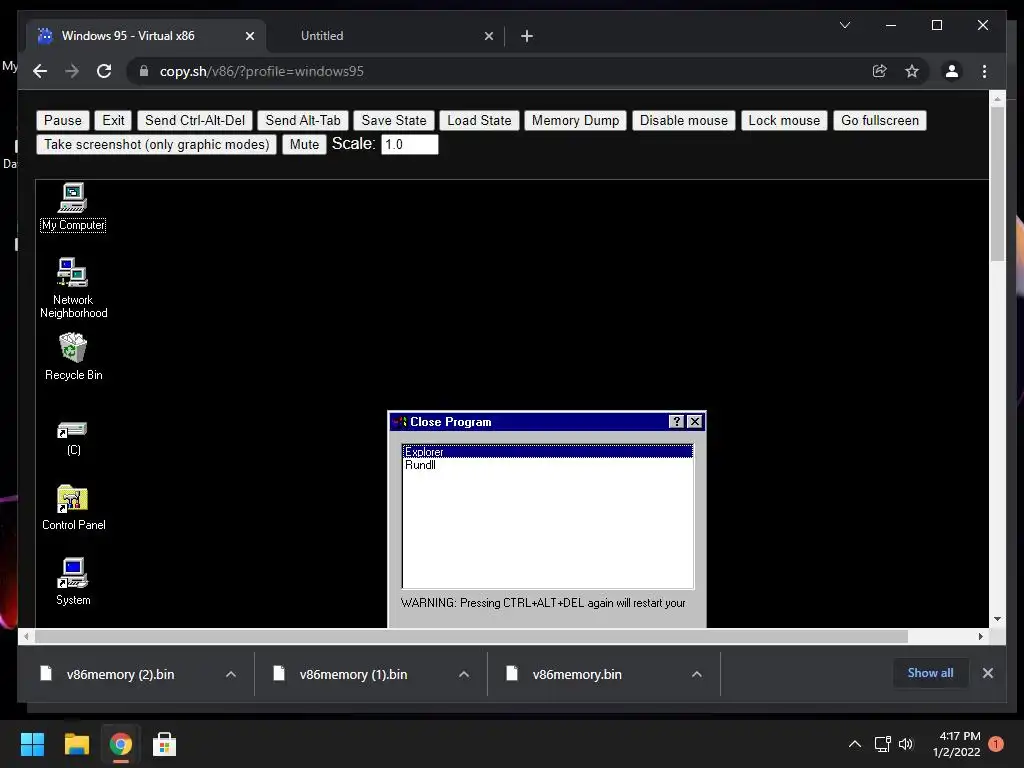Click Show all downloads
The height and width of the screenshot is (768, 1024).
930,673
